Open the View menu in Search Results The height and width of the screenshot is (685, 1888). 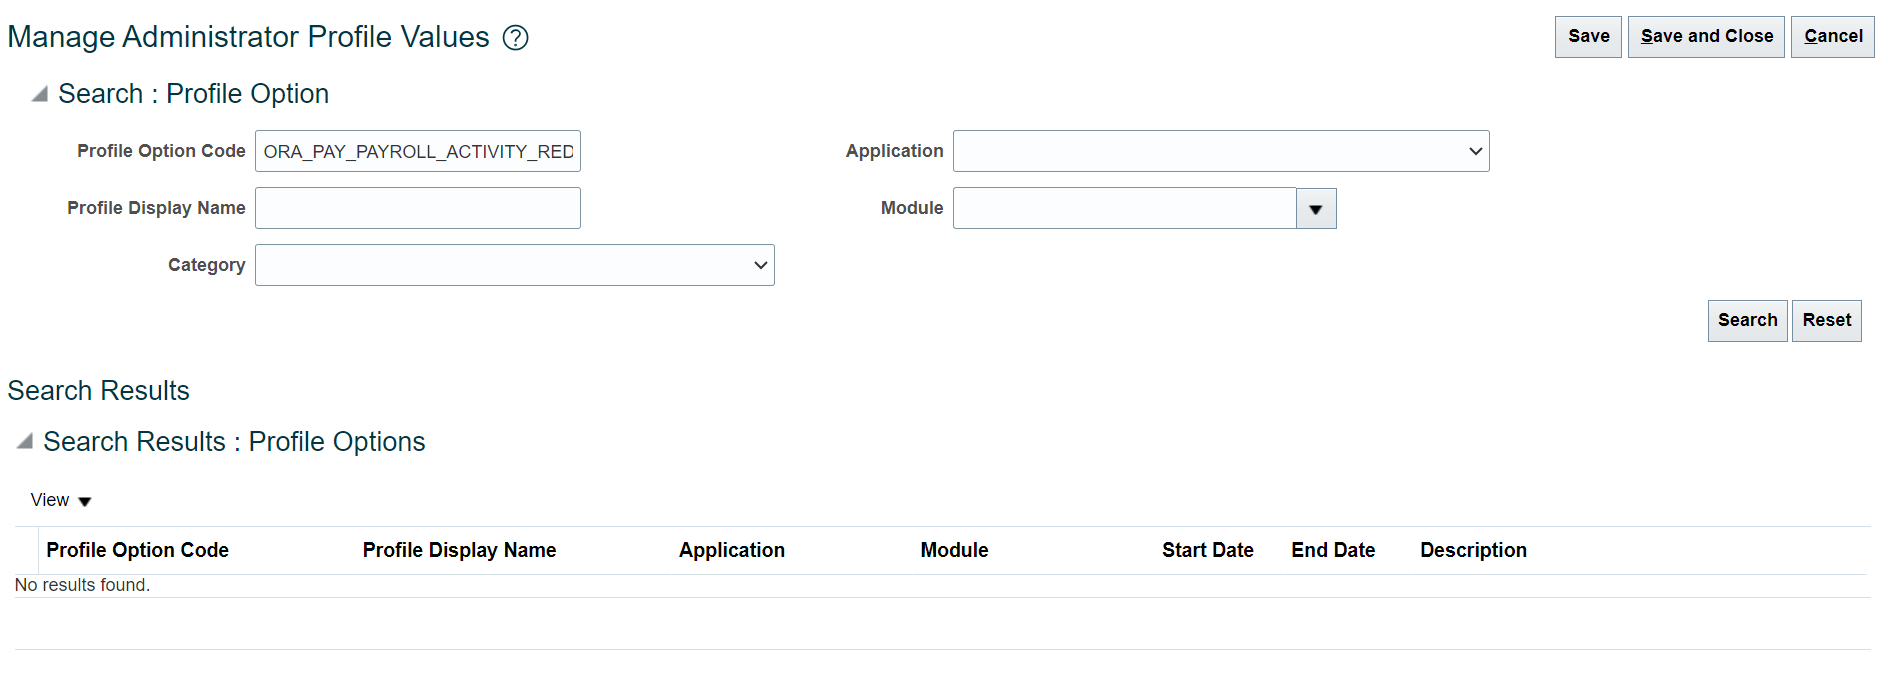pos(49,500)
